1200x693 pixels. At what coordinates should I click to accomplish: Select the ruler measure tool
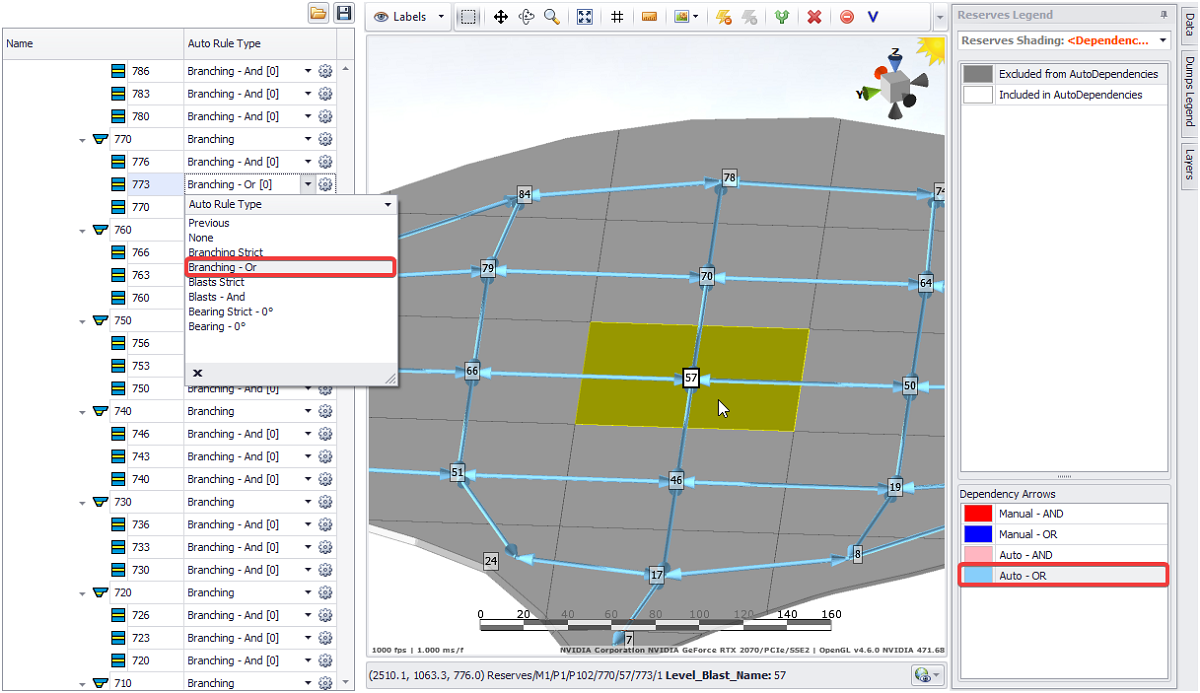pos(649,17)
